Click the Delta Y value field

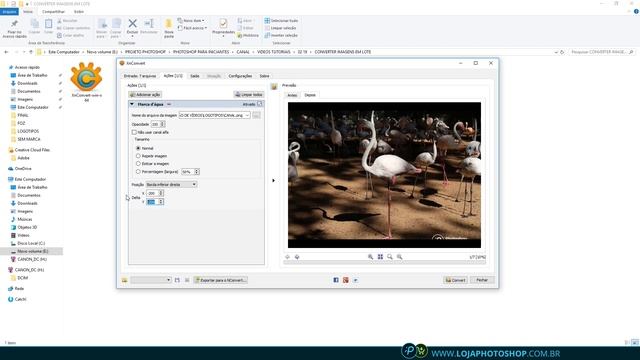click(152, 202)
